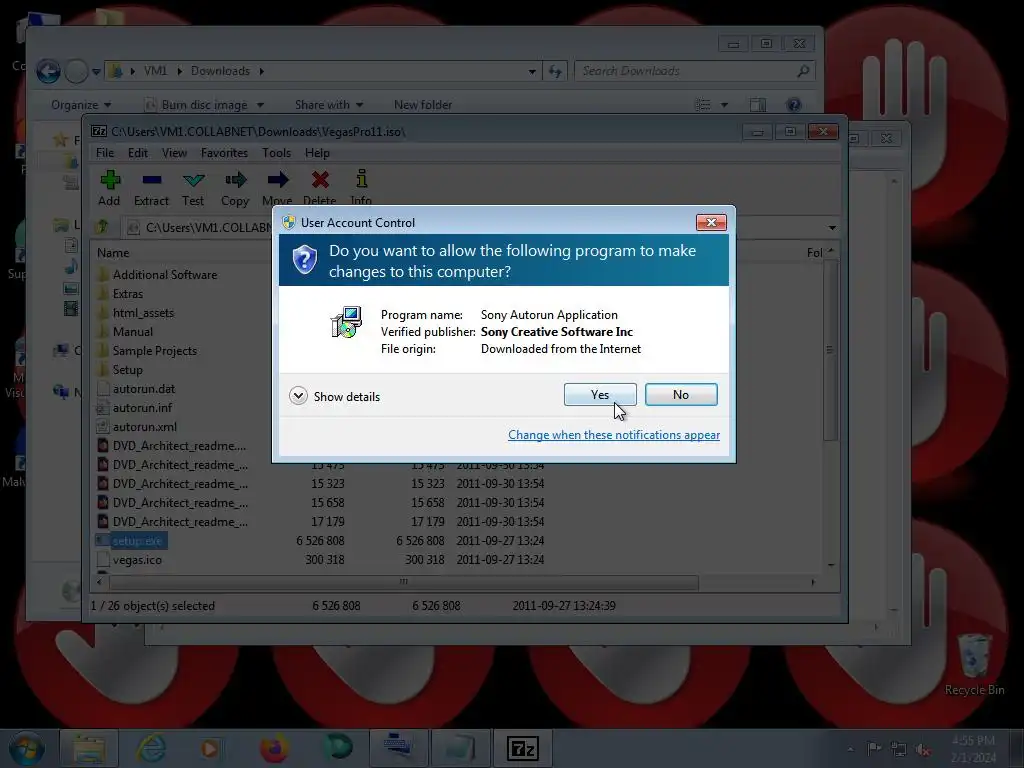
Task: Expand Show details in UAC dialog
Action: pos(334,396)
